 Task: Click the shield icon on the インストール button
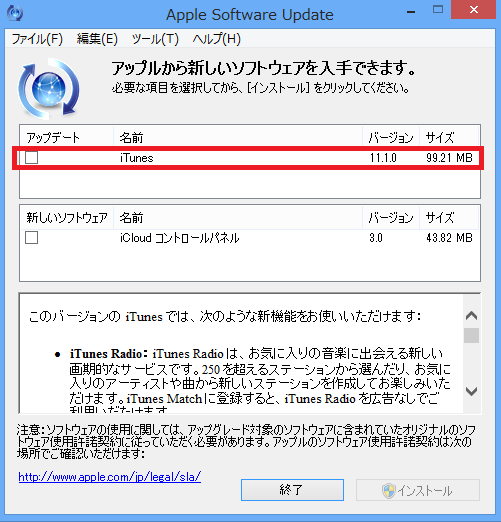click(388, 491)
